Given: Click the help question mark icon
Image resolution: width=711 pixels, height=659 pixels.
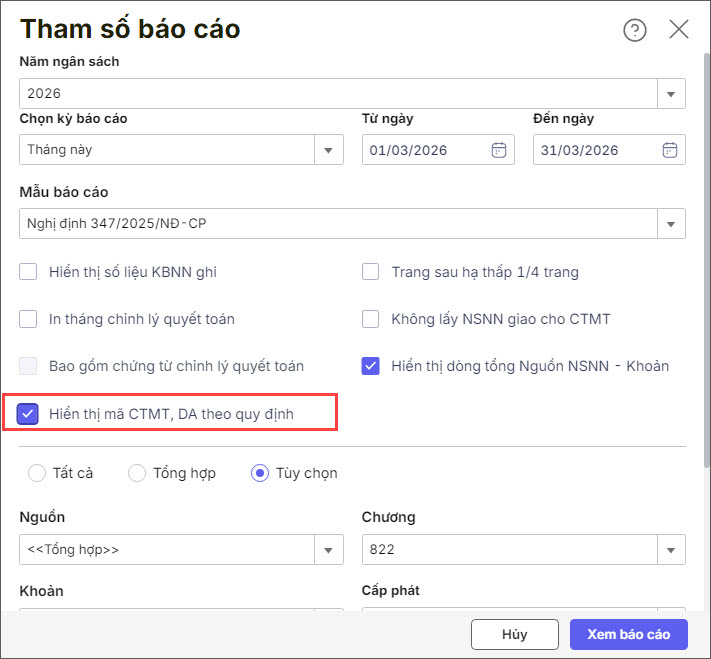Looking at the screenshot, I should click(634, 30).
